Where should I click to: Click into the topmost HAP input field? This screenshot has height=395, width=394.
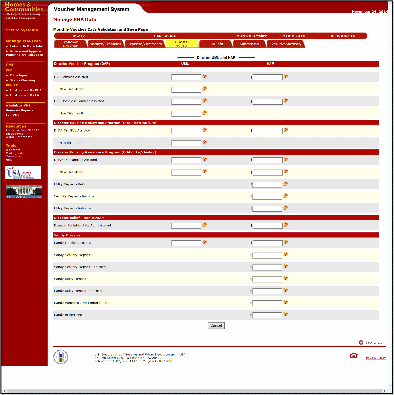tap(267, 77)
